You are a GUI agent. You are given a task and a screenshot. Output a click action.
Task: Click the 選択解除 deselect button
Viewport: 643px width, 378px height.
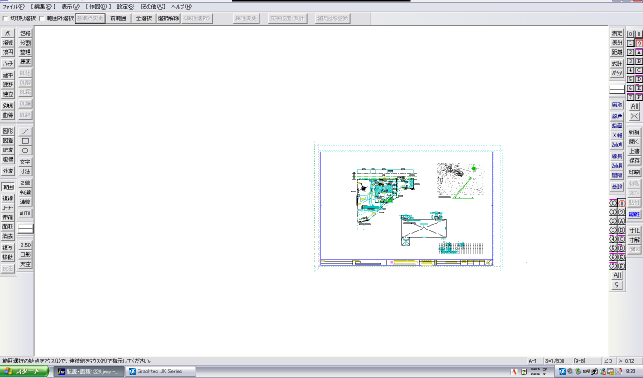[169, 18]
